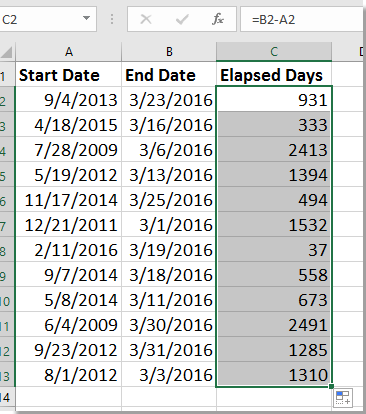Select column A header
The width and height of the screenshot is (366, 414).
69,52
